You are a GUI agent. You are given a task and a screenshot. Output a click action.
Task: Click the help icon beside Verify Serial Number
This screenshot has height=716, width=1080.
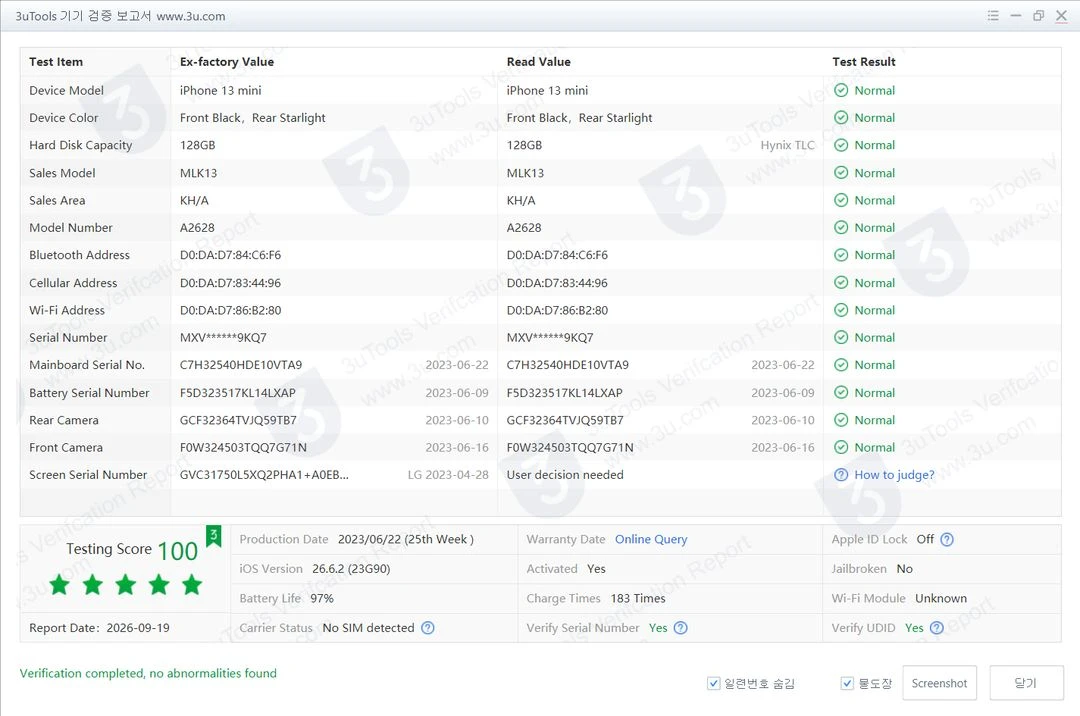pos(681,628)
